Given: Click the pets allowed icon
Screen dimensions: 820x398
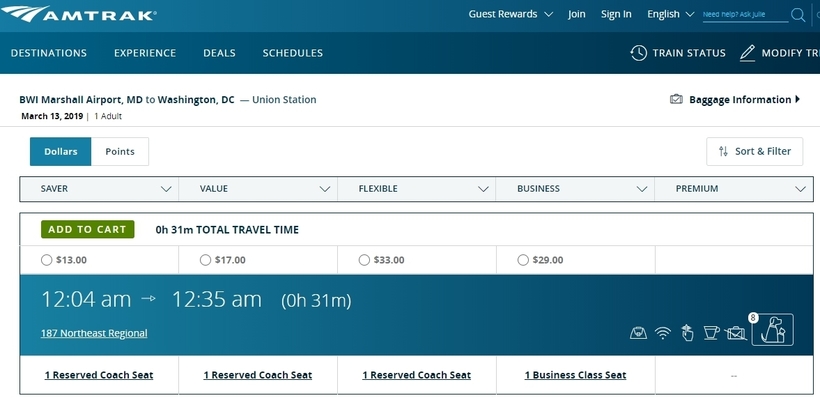Looking at the screenshot, I should [x=772, y=329].
